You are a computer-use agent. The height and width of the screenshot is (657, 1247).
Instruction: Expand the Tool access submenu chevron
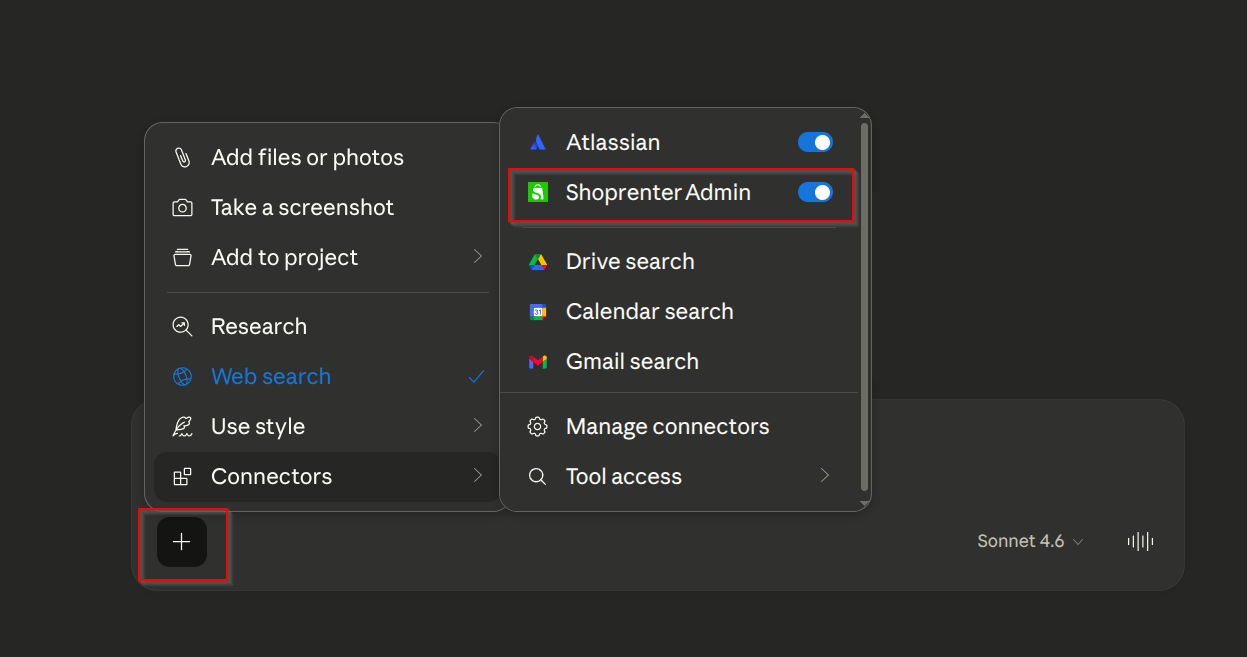(x=825, y=475)
